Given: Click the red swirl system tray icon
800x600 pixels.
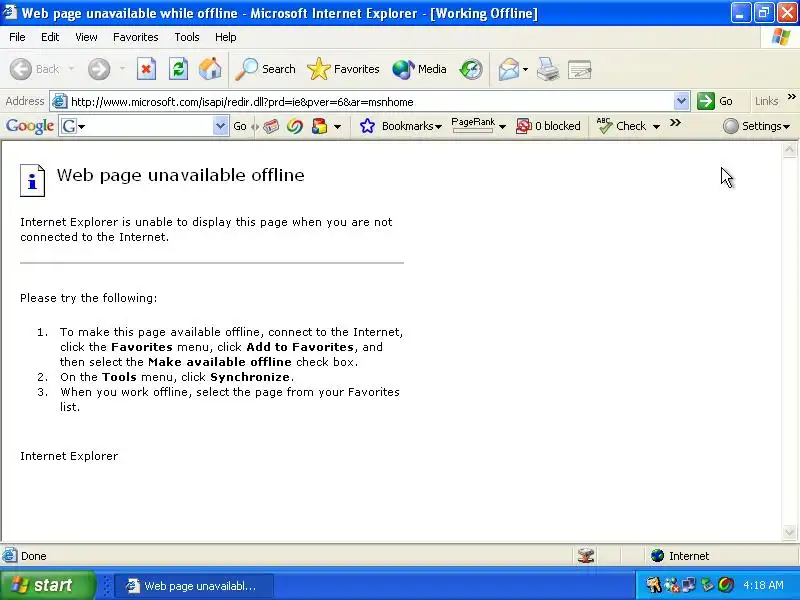Looking at the screenshot, I should [x=726, y=585].
